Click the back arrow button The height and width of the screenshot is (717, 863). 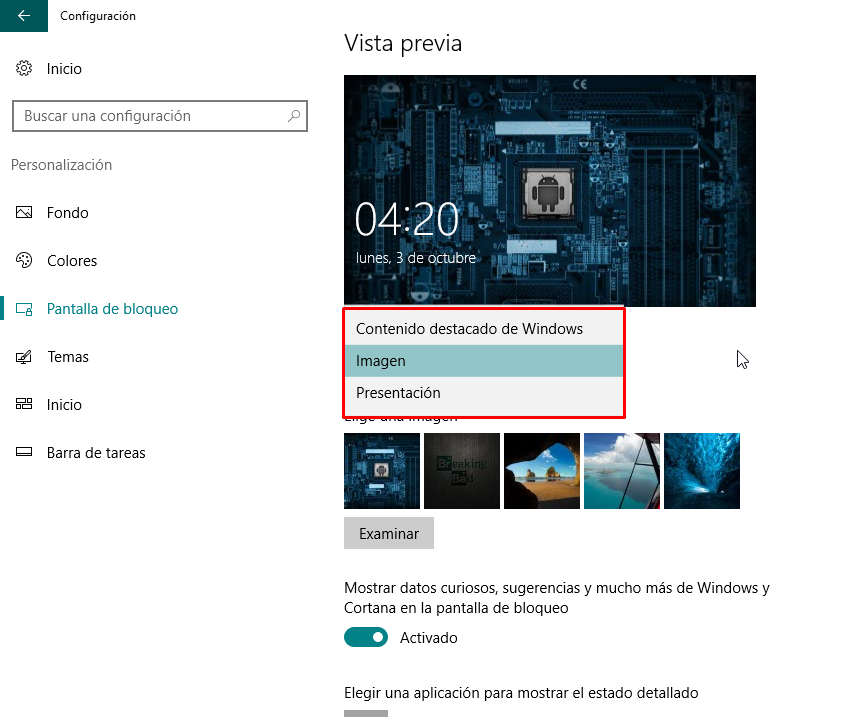click(x=24, y=15)
